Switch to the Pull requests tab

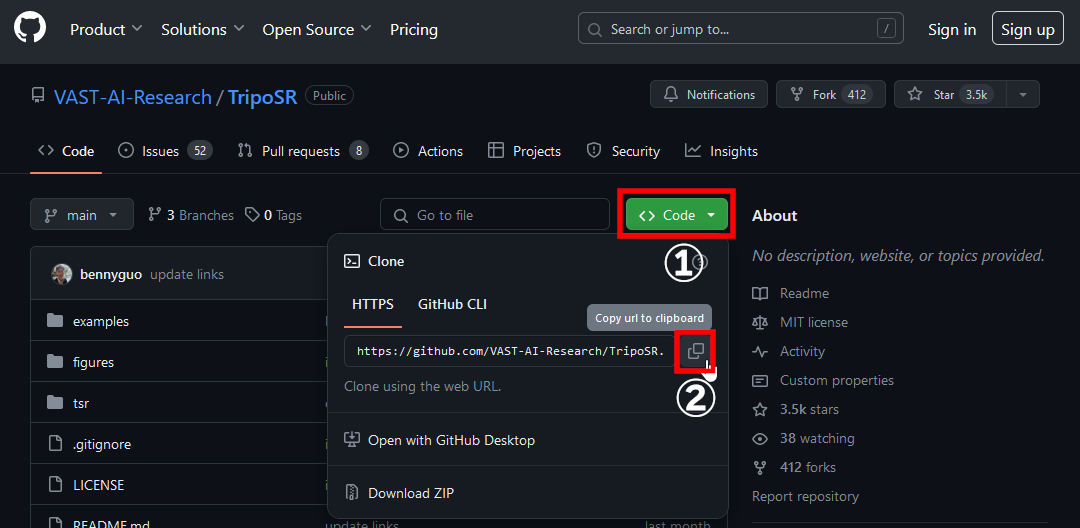pos(302,151)
